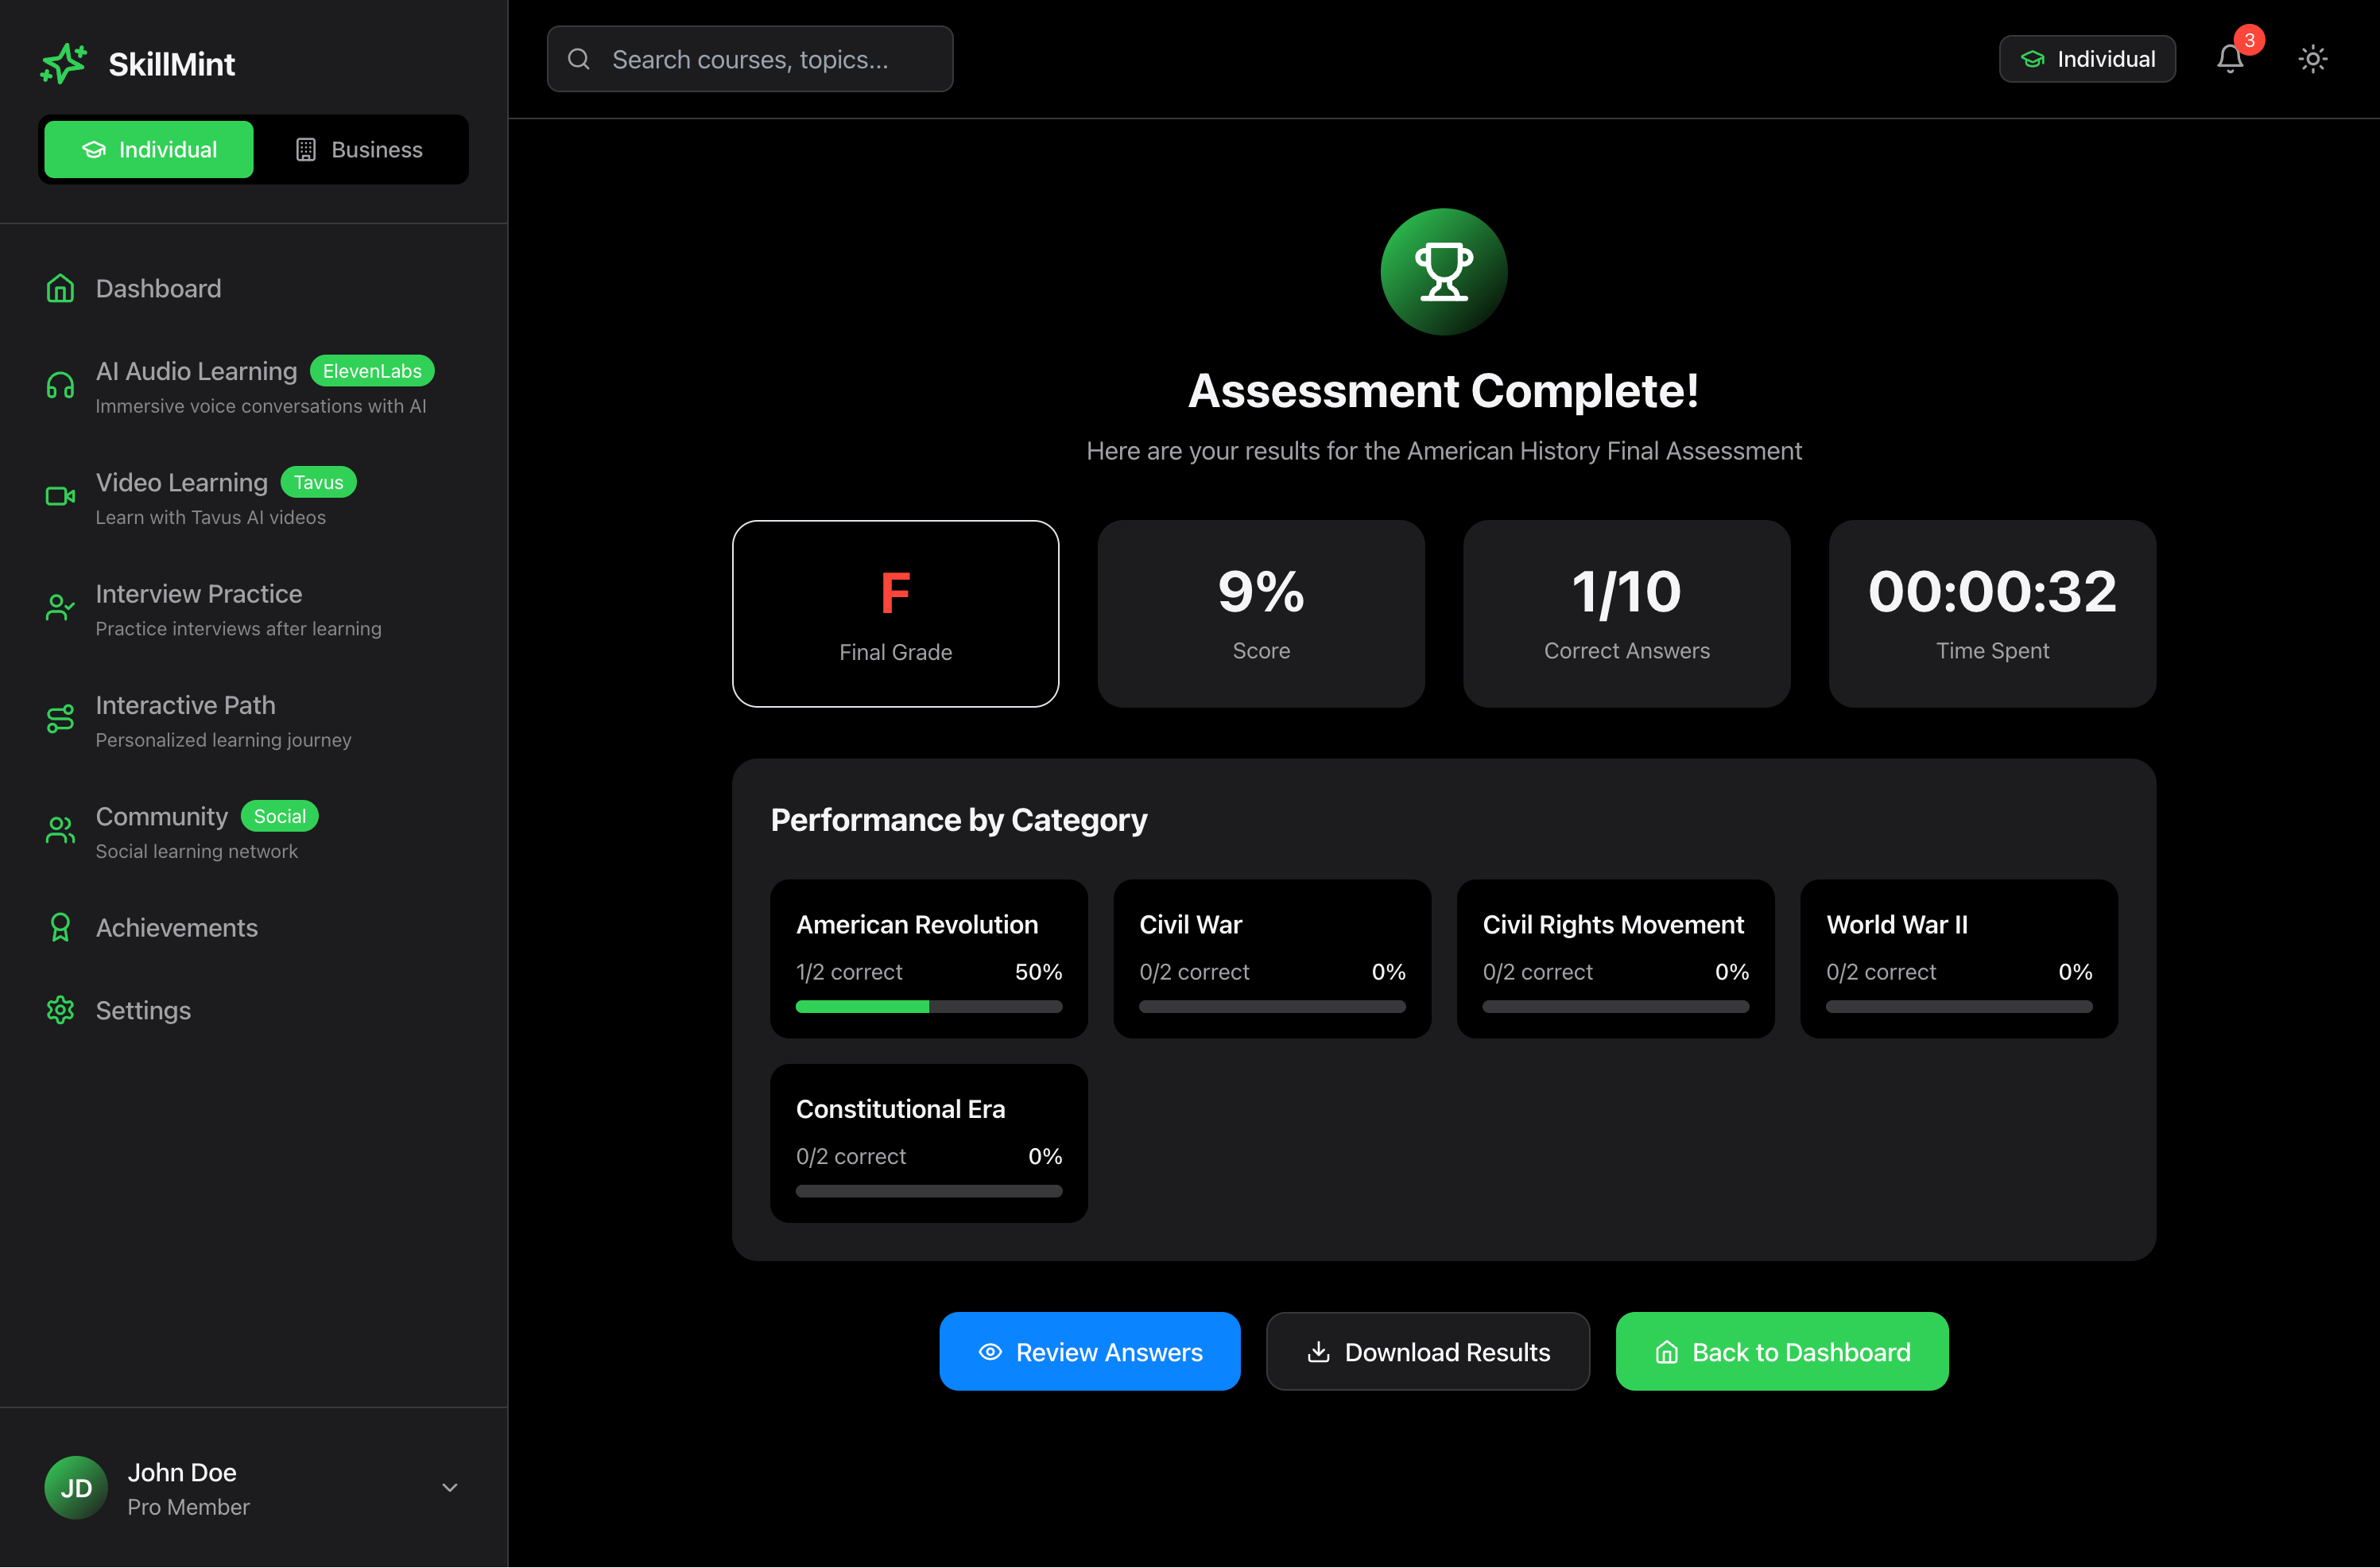
Task: Open the Community menu item
Action: 162,817
